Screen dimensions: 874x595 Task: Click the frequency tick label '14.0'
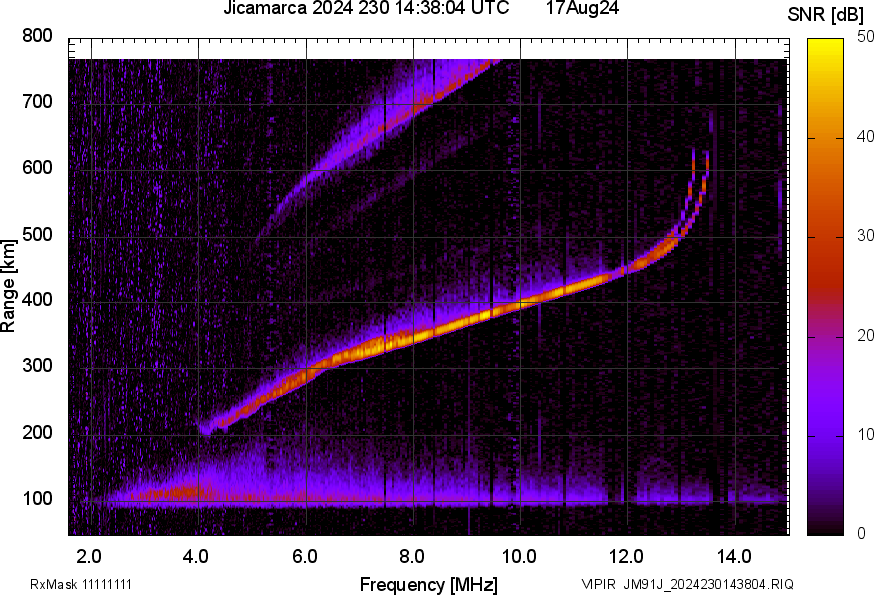pyautogui.click(x=734, y=556)
